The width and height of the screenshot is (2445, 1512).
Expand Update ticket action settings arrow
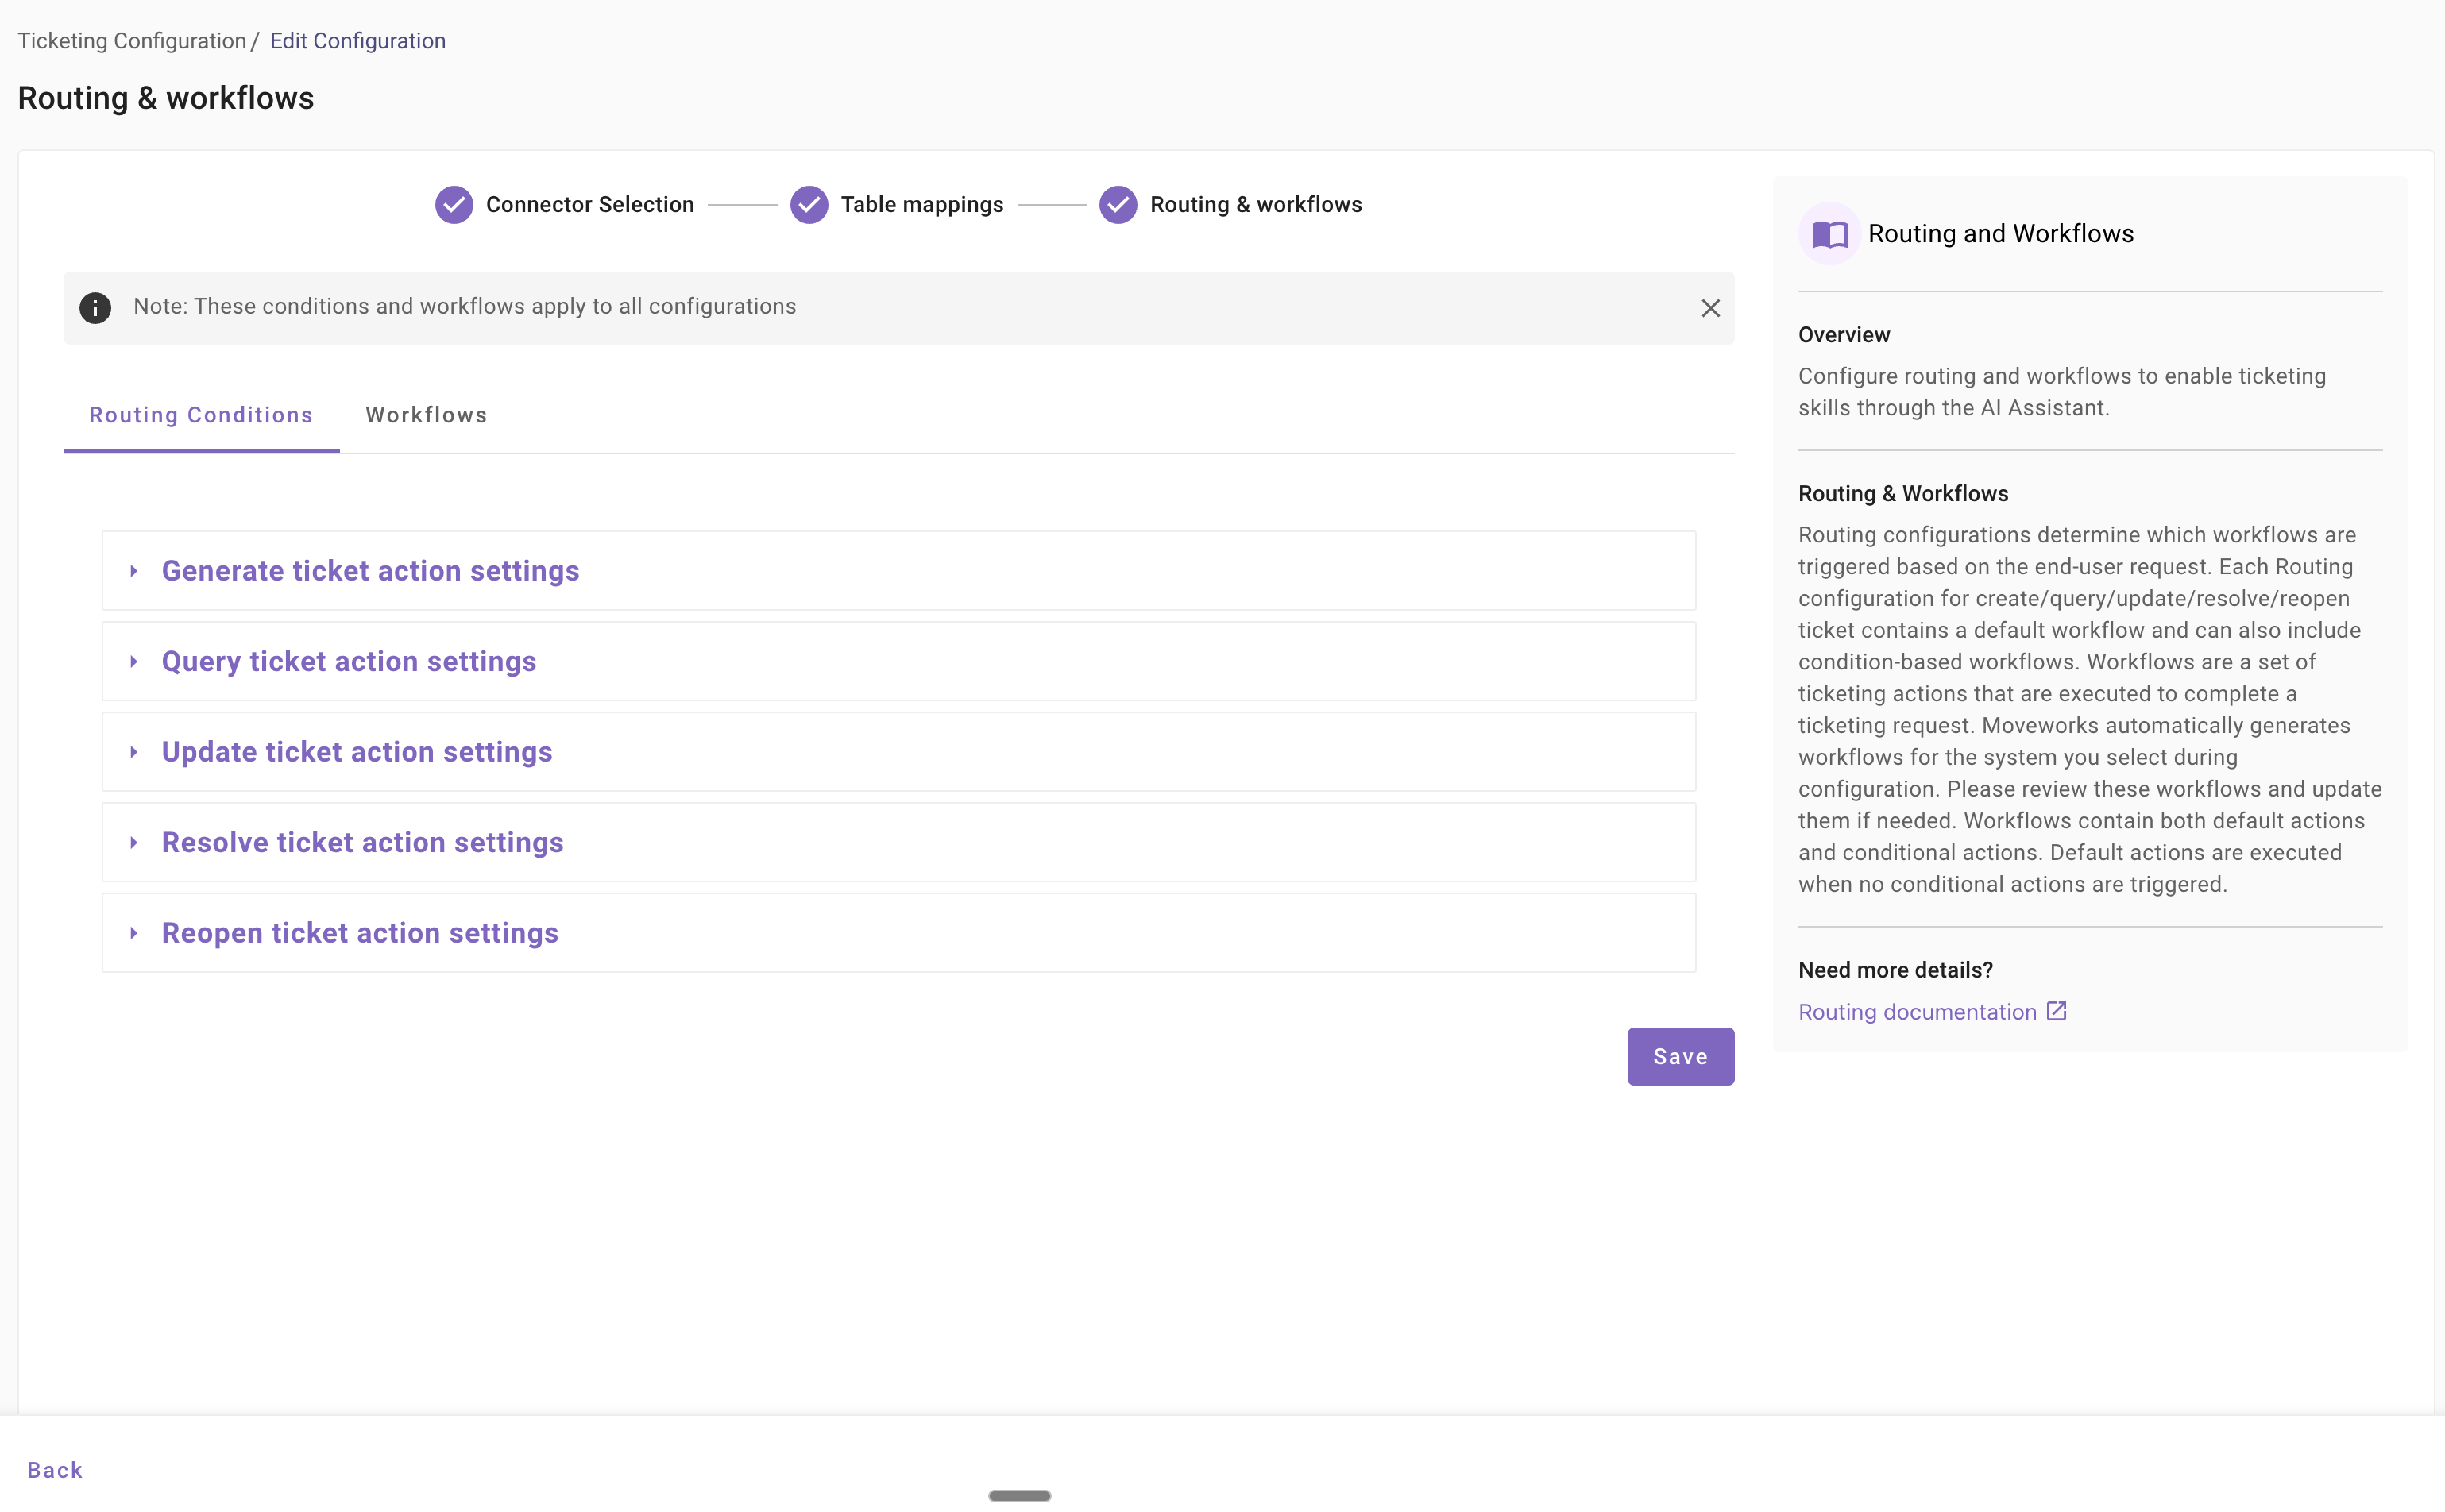[134, 752]
